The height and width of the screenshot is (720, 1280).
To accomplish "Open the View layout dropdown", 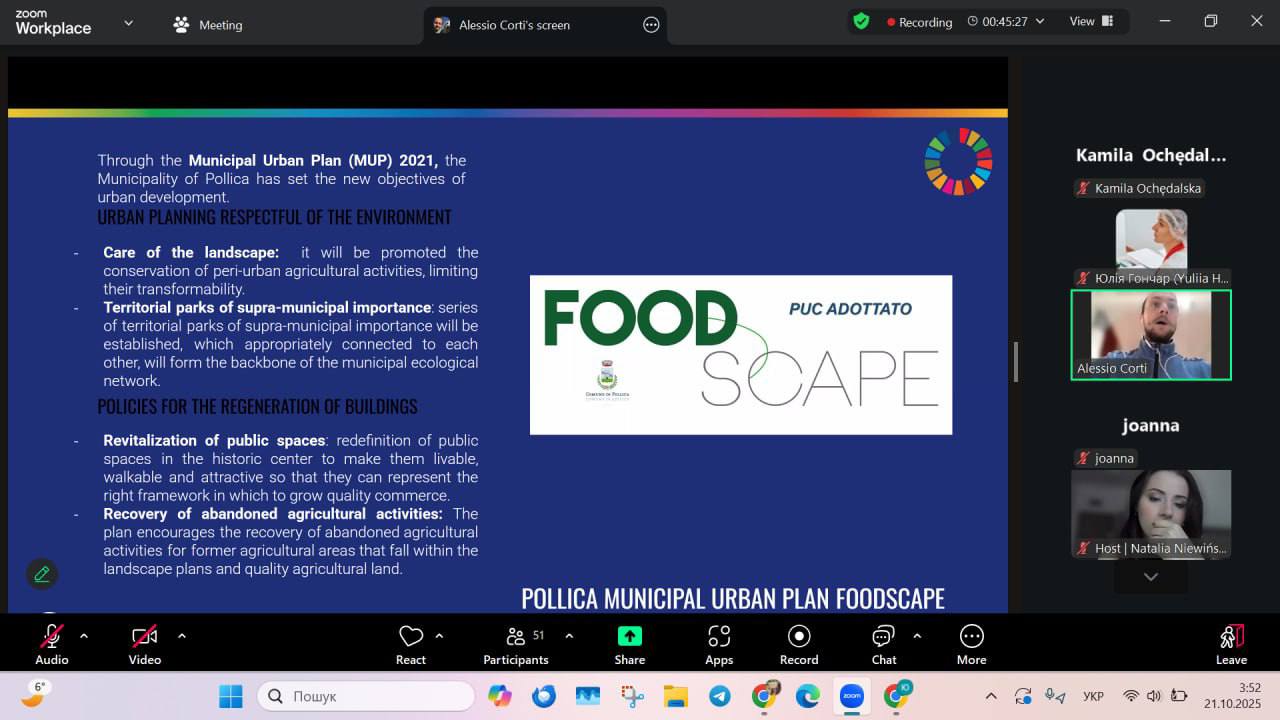I will [x=1092, y=21].
